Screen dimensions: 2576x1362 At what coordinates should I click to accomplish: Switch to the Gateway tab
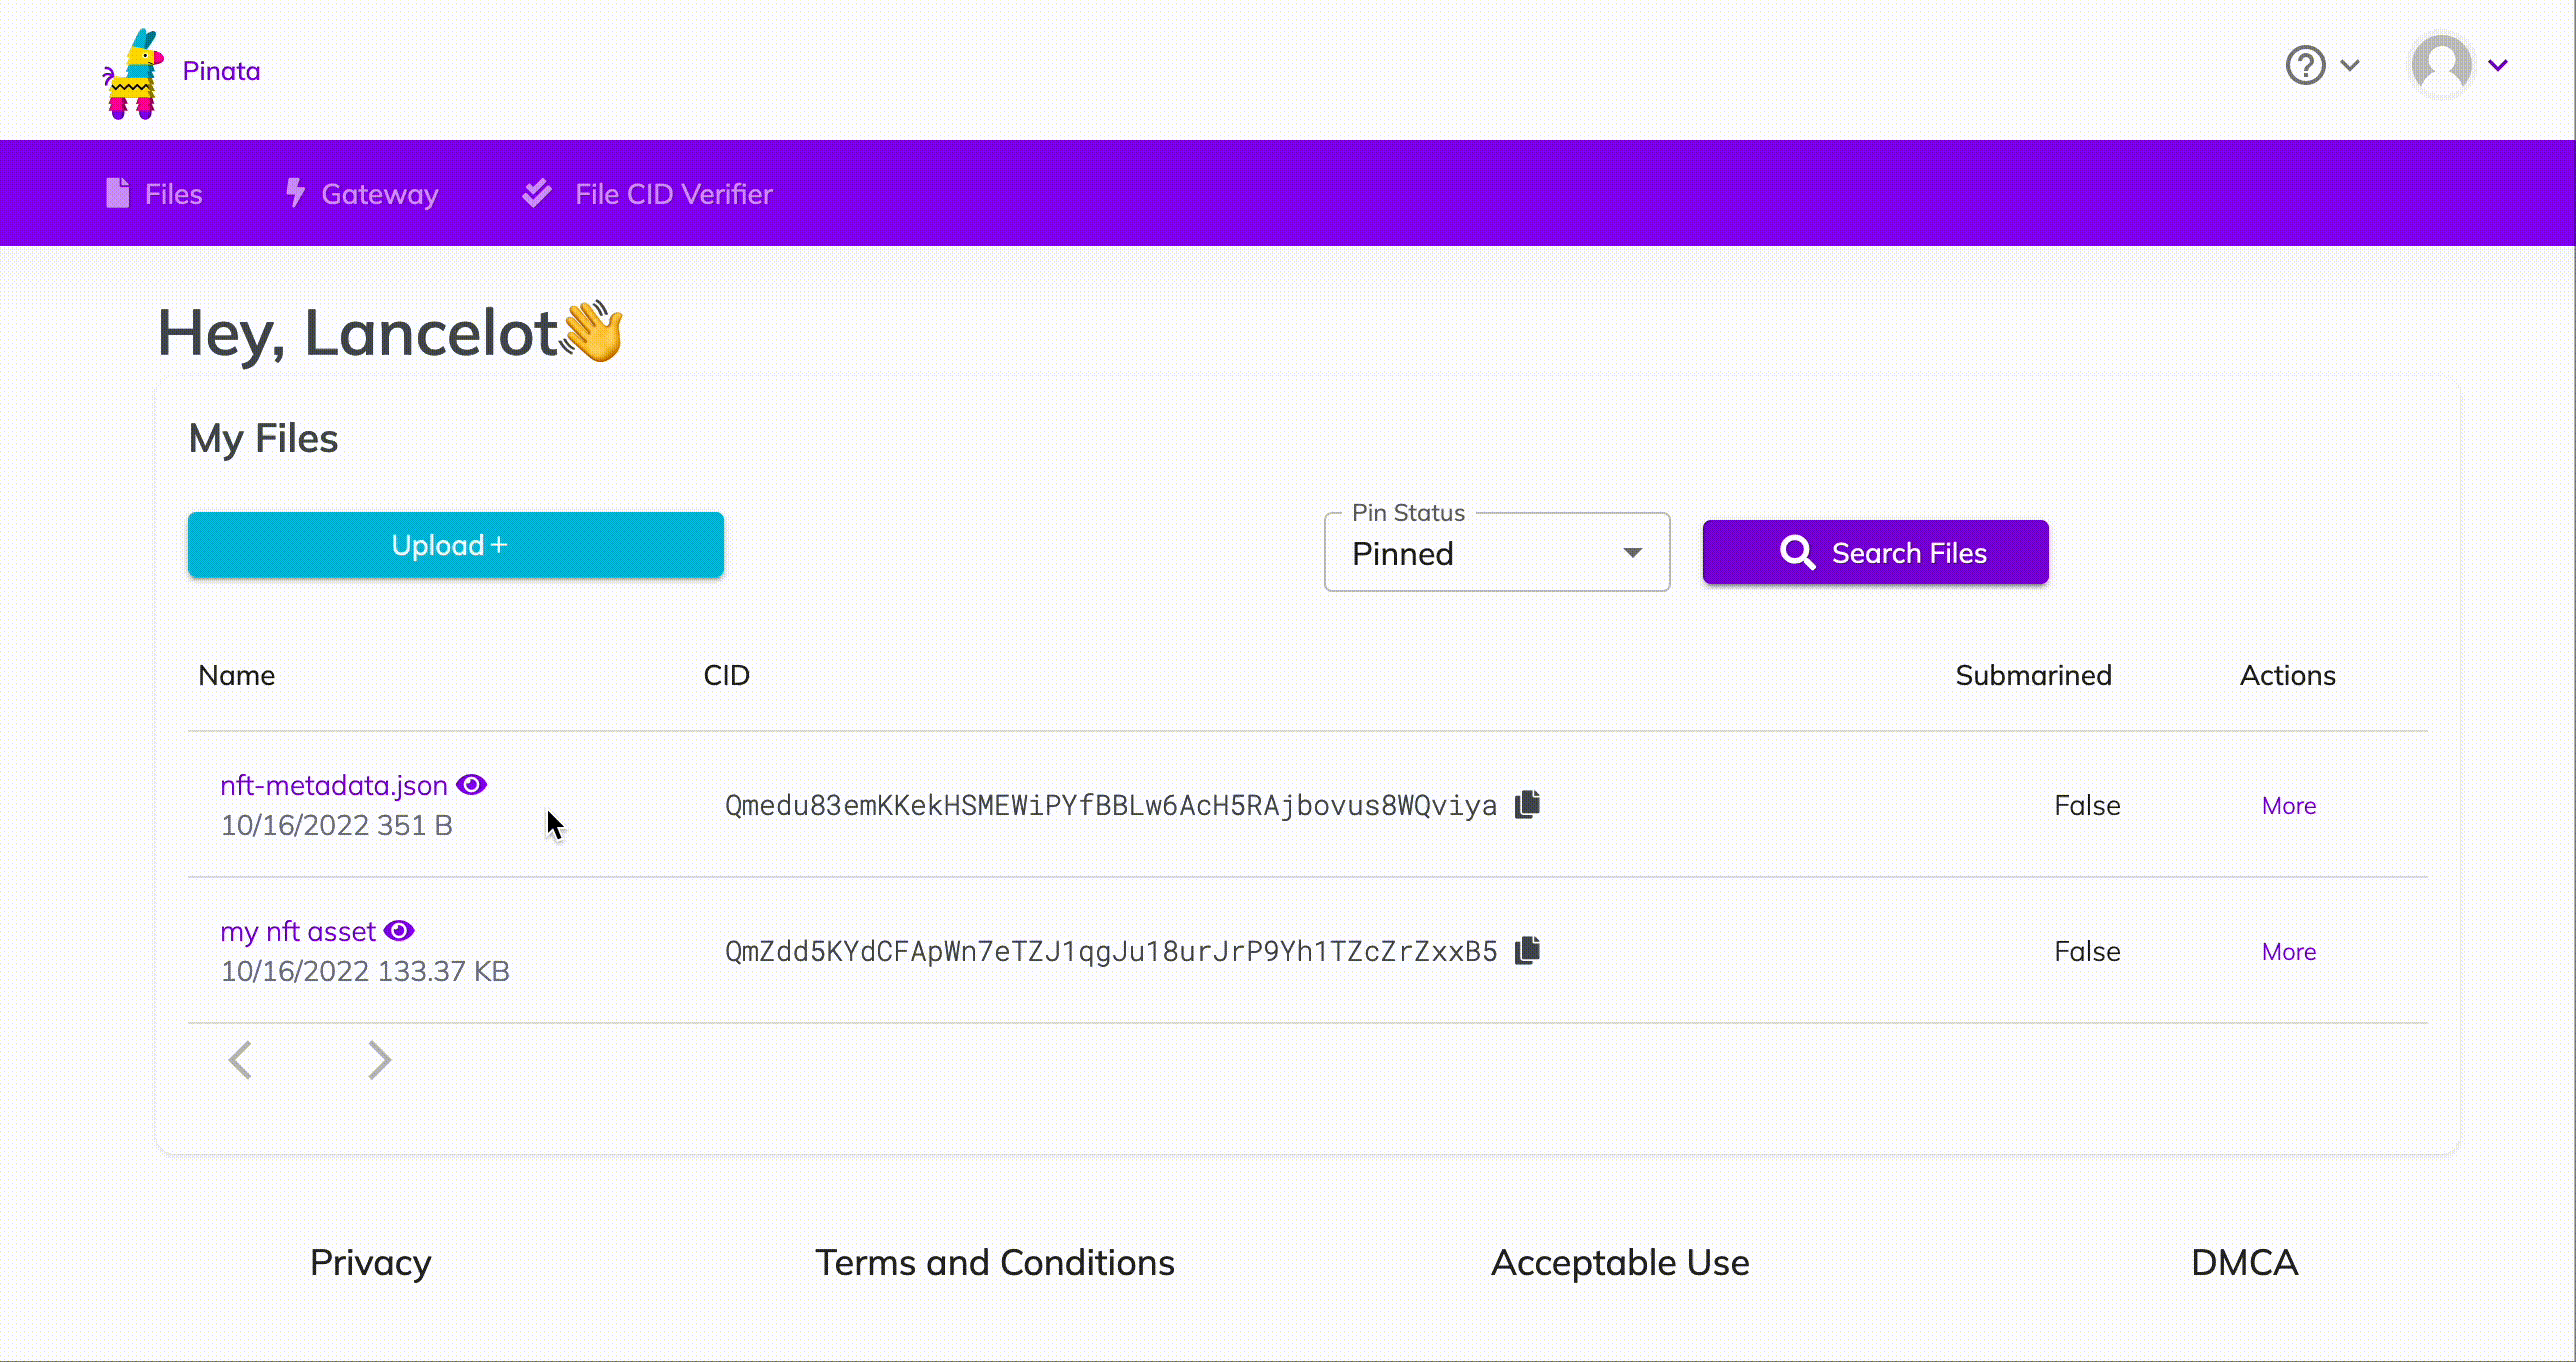click(378, 193)
